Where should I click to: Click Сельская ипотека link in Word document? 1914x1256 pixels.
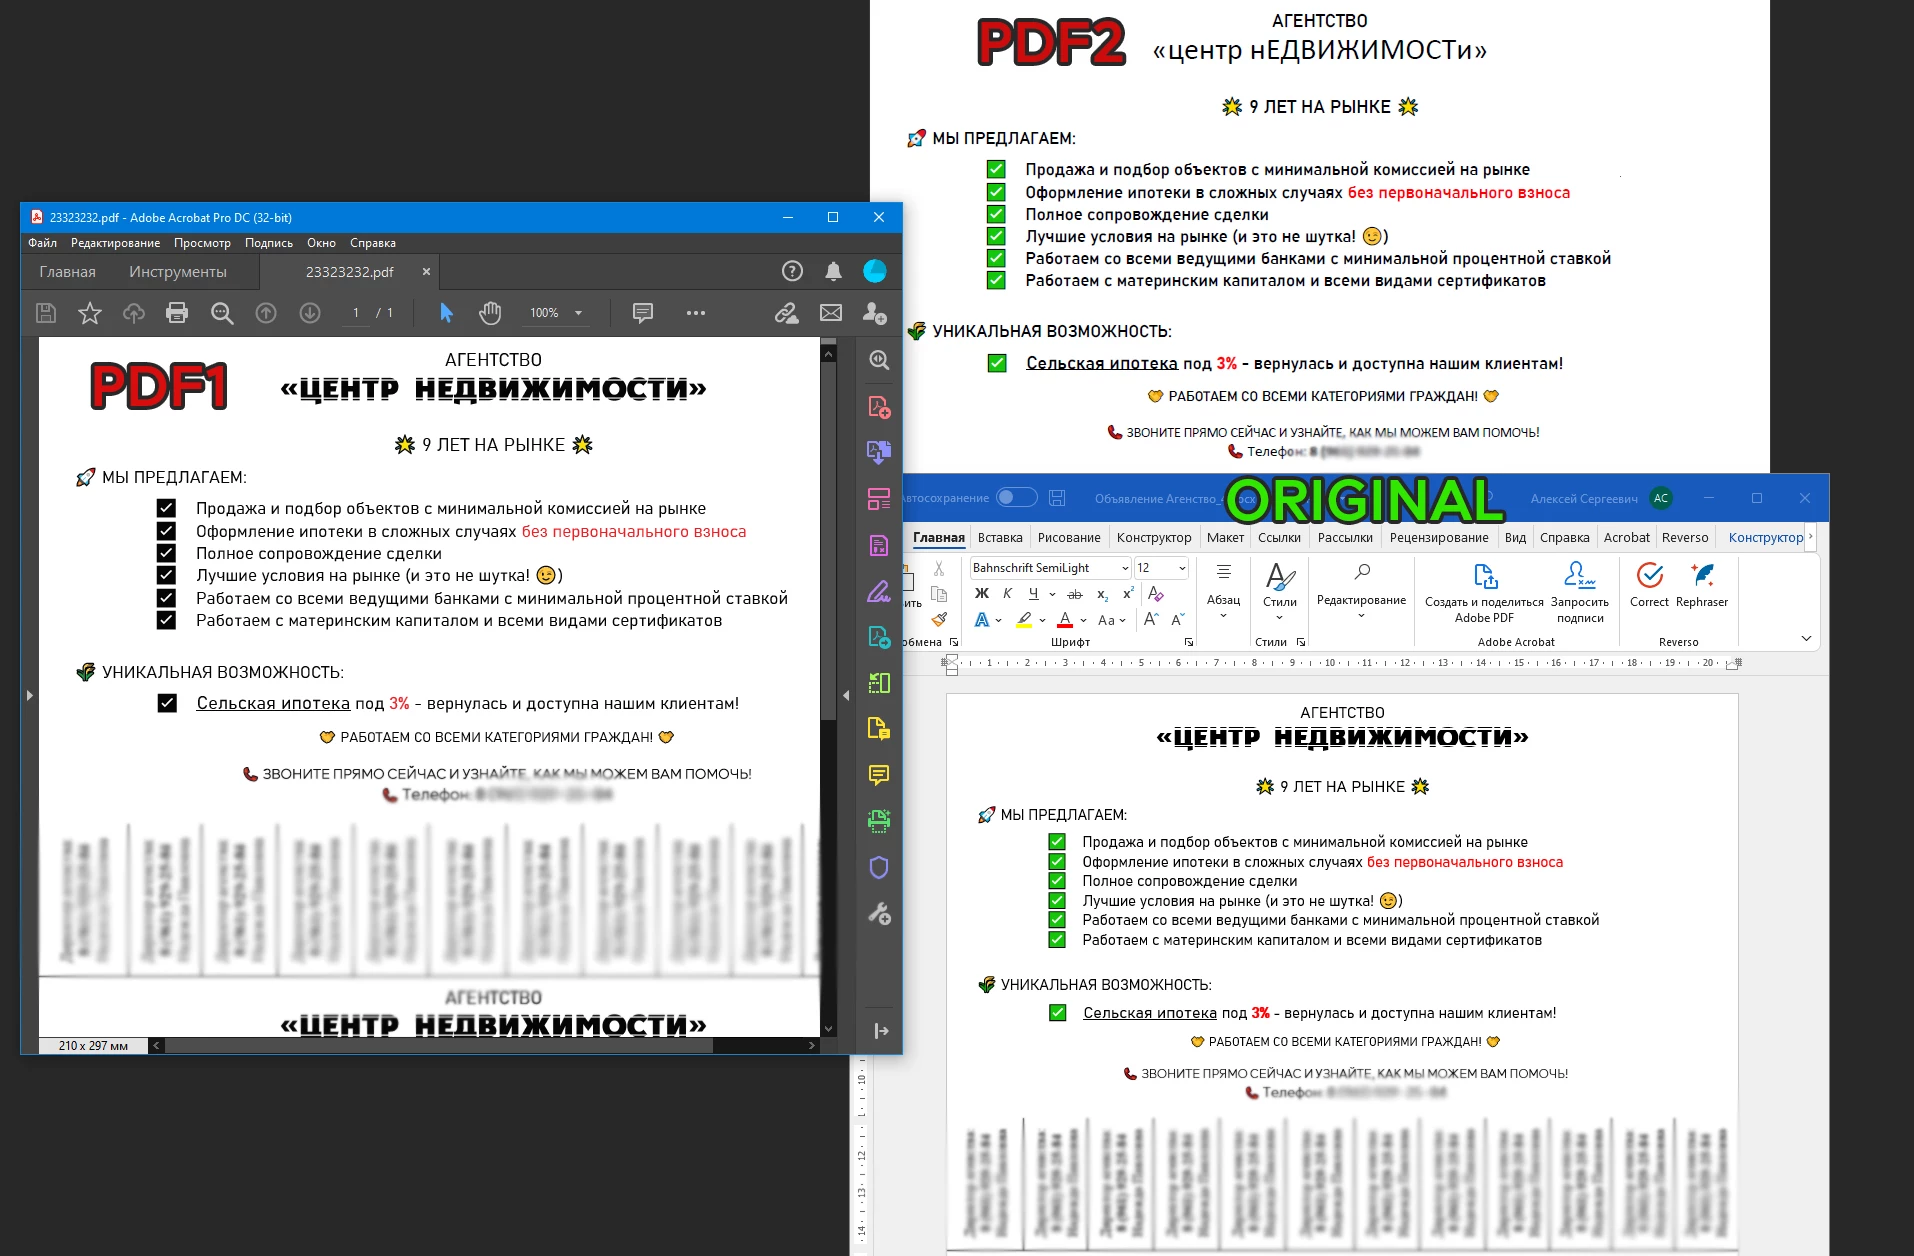tap(1150, 1013)
